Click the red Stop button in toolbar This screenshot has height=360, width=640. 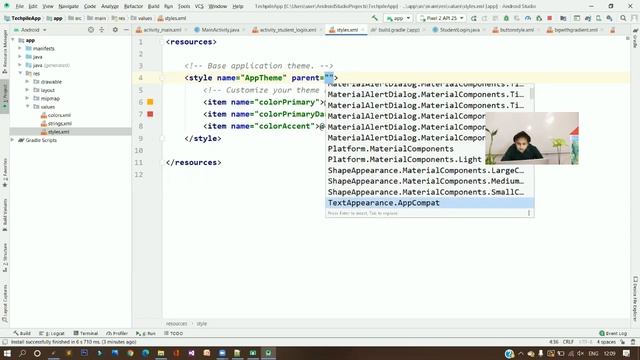(x=549, y=18)
